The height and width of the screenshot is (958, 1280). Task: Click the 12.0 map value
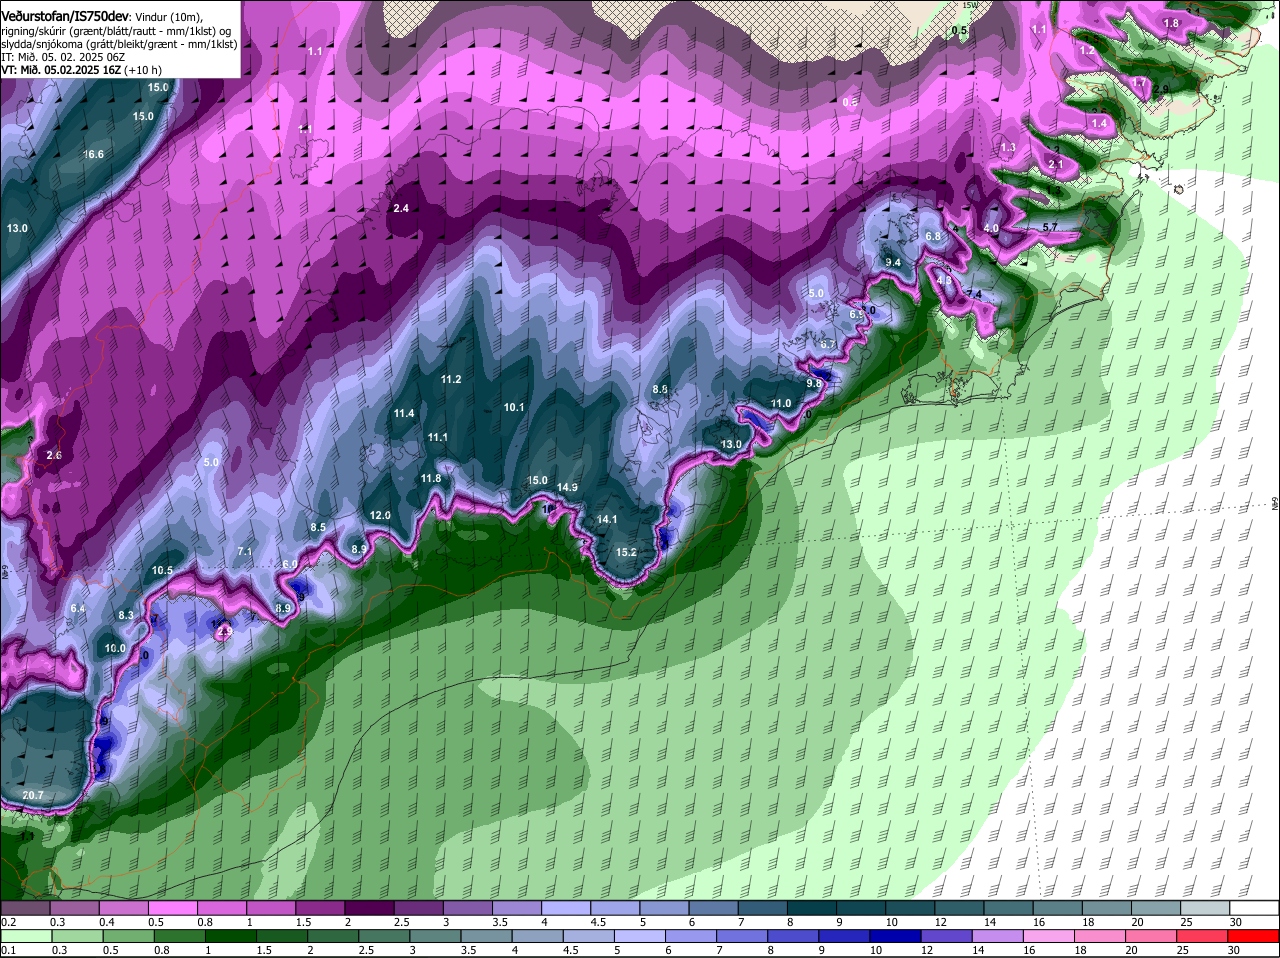point(380,515)
